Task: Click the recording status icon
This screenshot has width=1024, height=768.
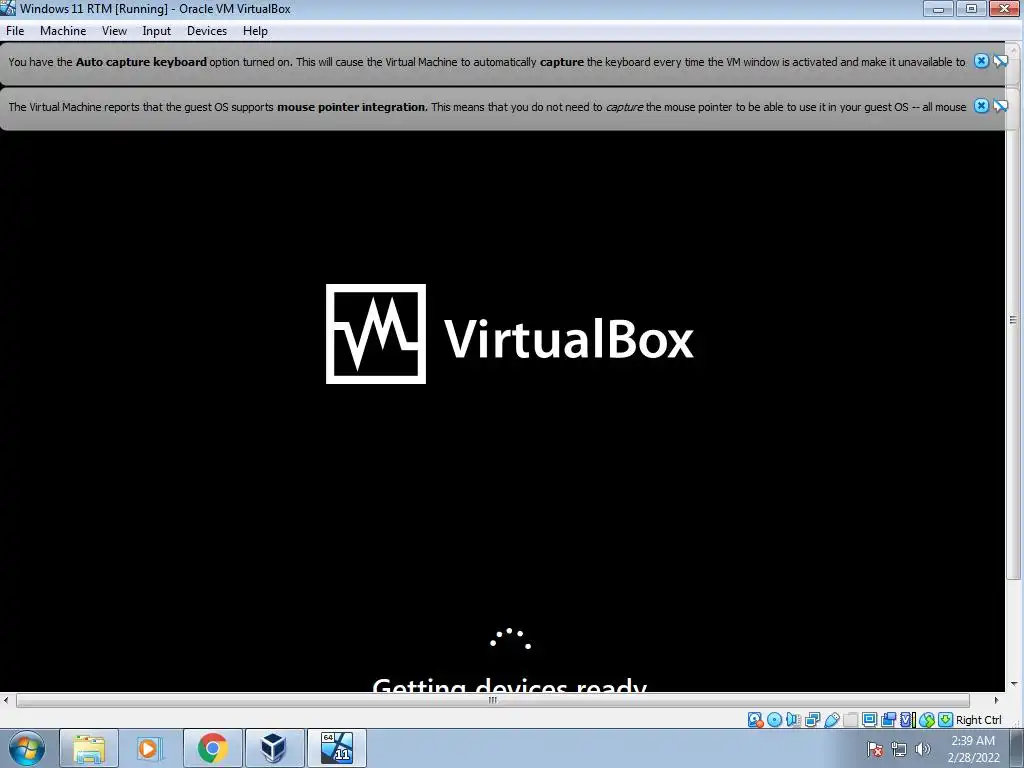Action: (x=888, y=720)
